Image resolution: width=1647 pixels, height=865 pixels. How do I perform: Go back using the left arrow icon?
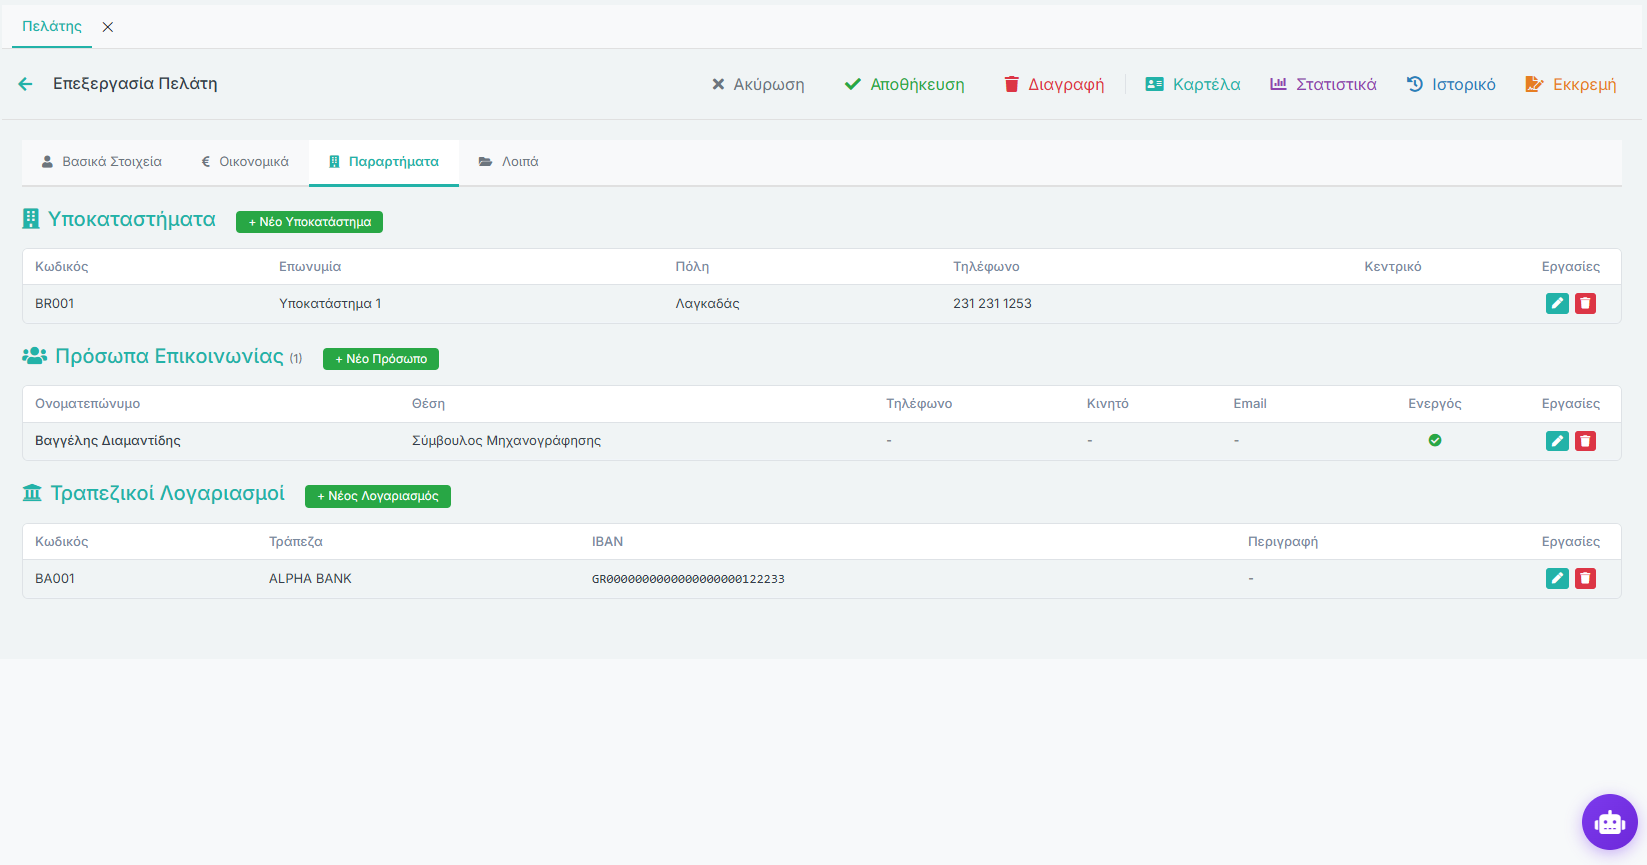(x=26, y=84)
